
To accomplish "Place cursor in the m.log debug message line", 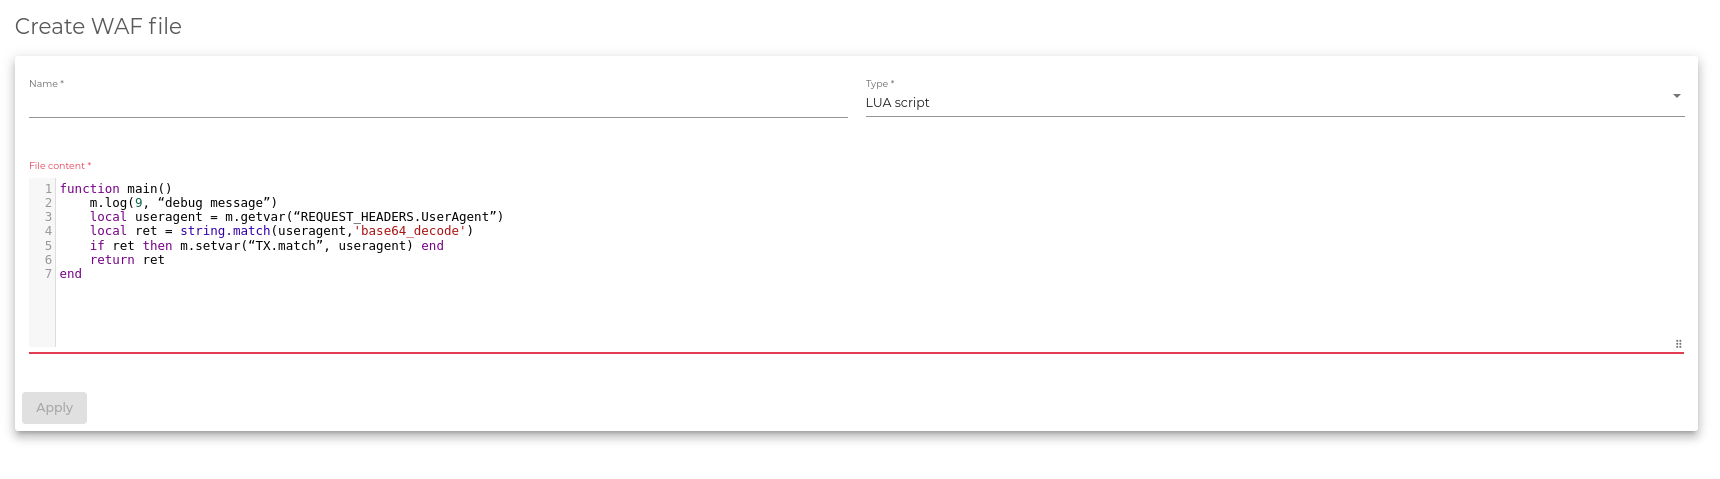I will coord(184,203).
